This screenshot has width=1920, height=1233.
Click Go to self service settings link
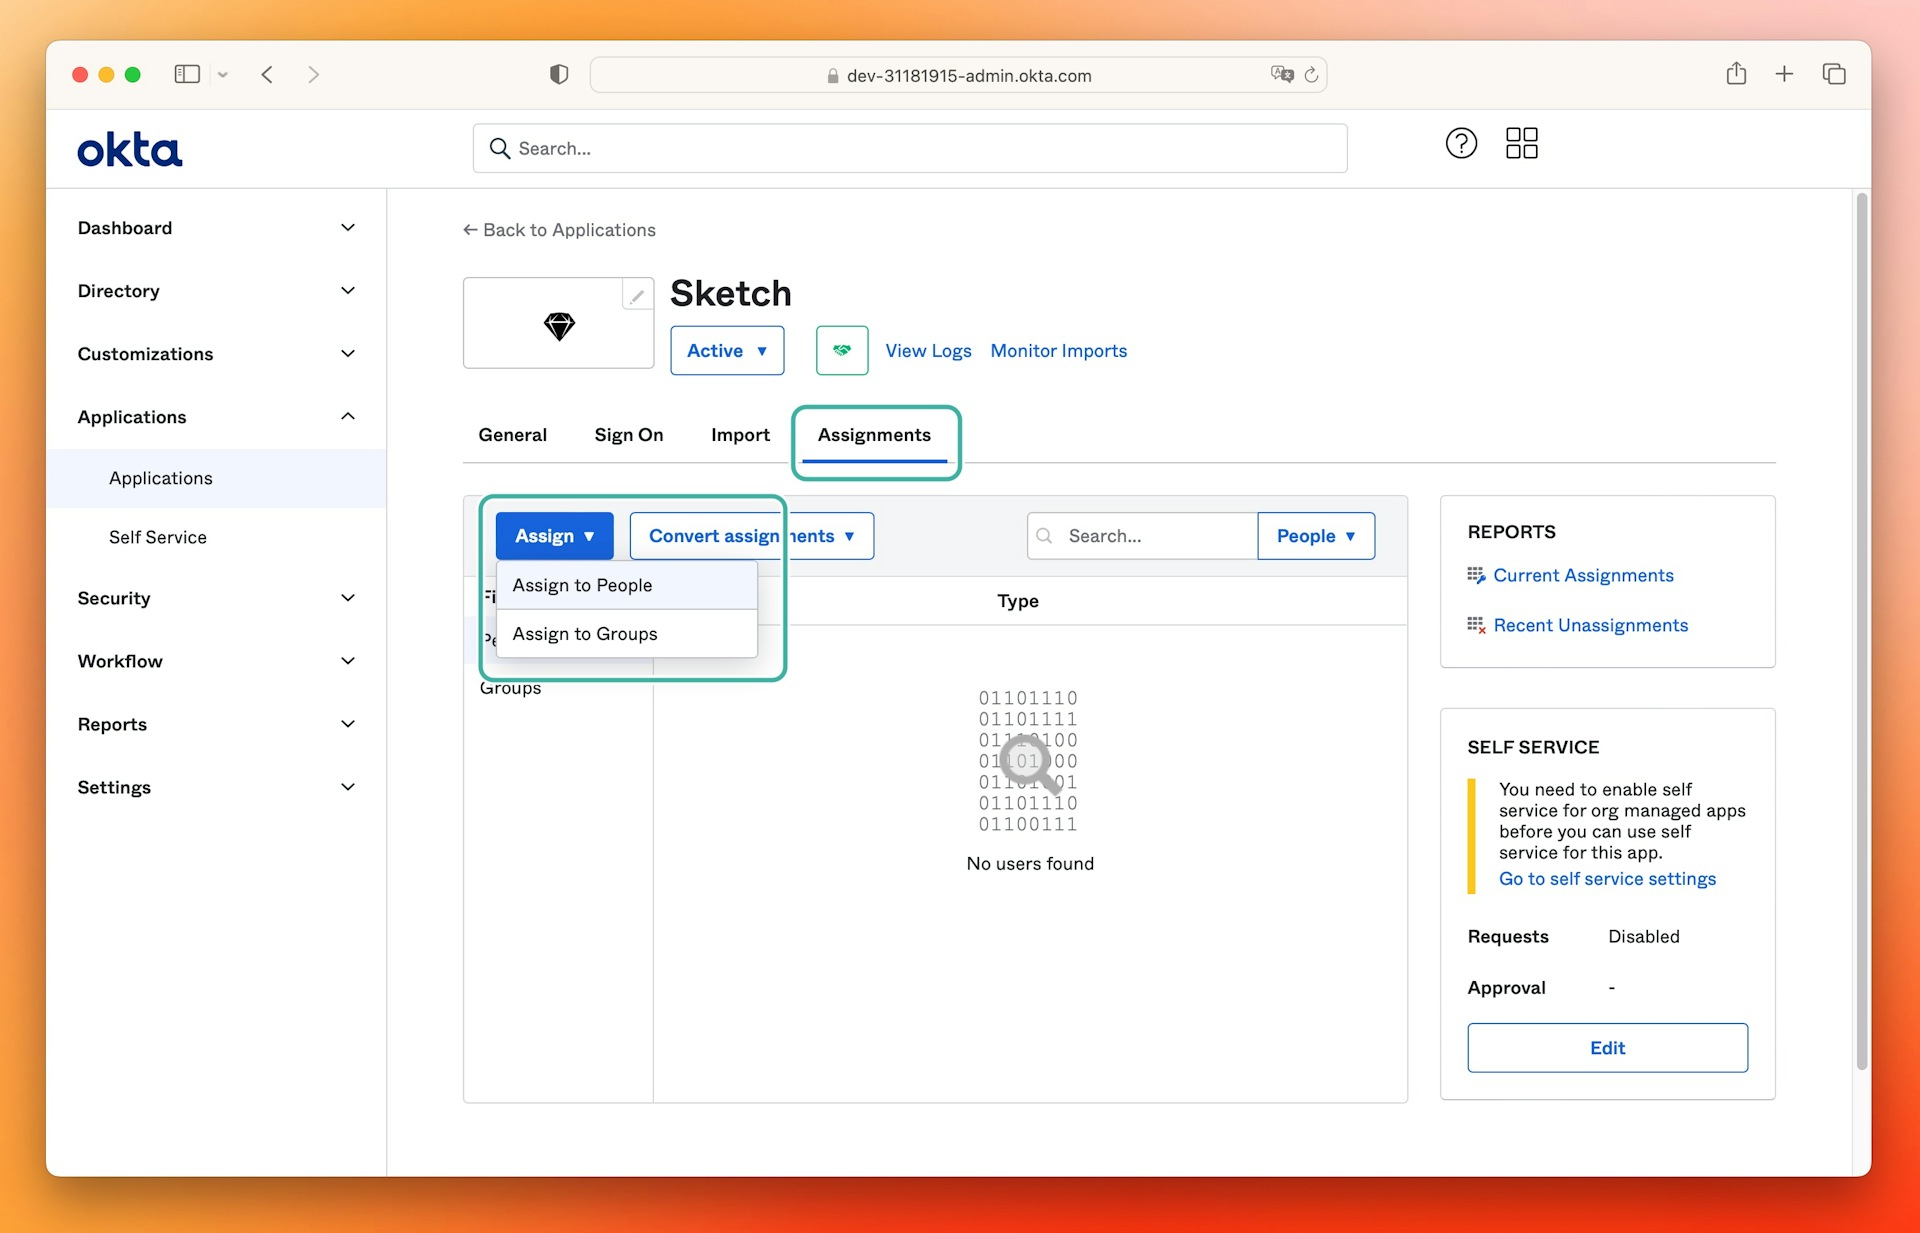(1607, 878)
